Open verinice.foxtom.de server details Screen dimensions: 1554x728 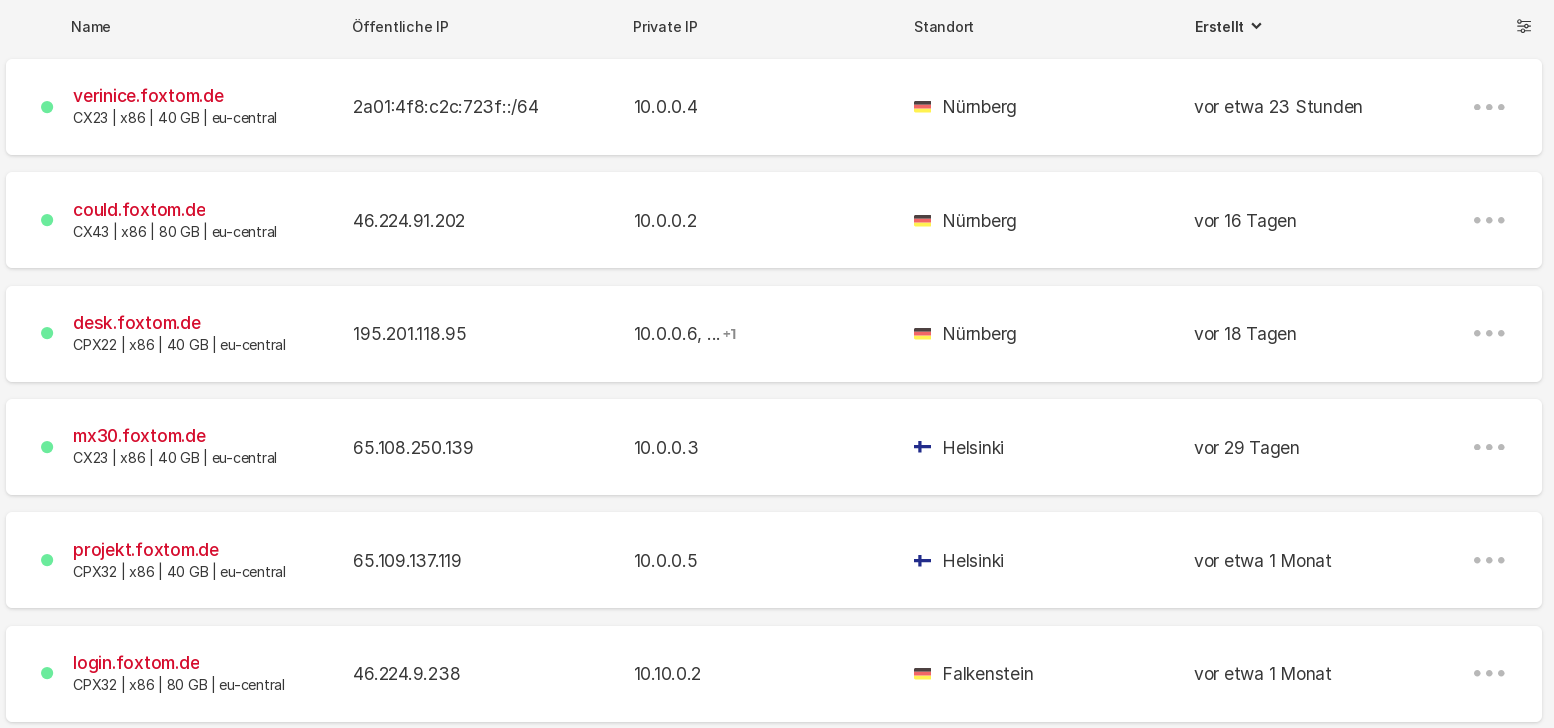(x=148, y=96)
